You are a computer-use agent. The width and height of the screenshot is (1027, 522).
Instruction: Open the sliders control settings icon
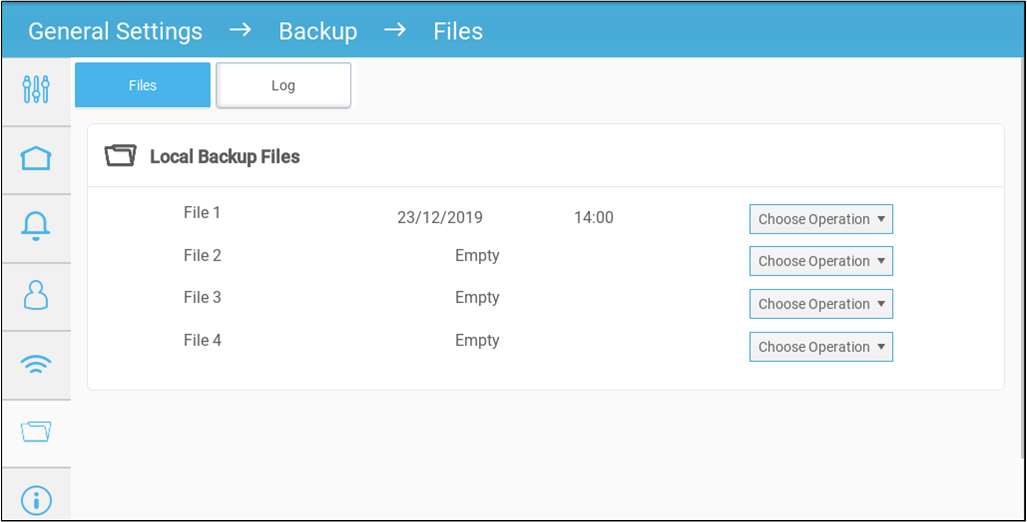click(36, 89)
